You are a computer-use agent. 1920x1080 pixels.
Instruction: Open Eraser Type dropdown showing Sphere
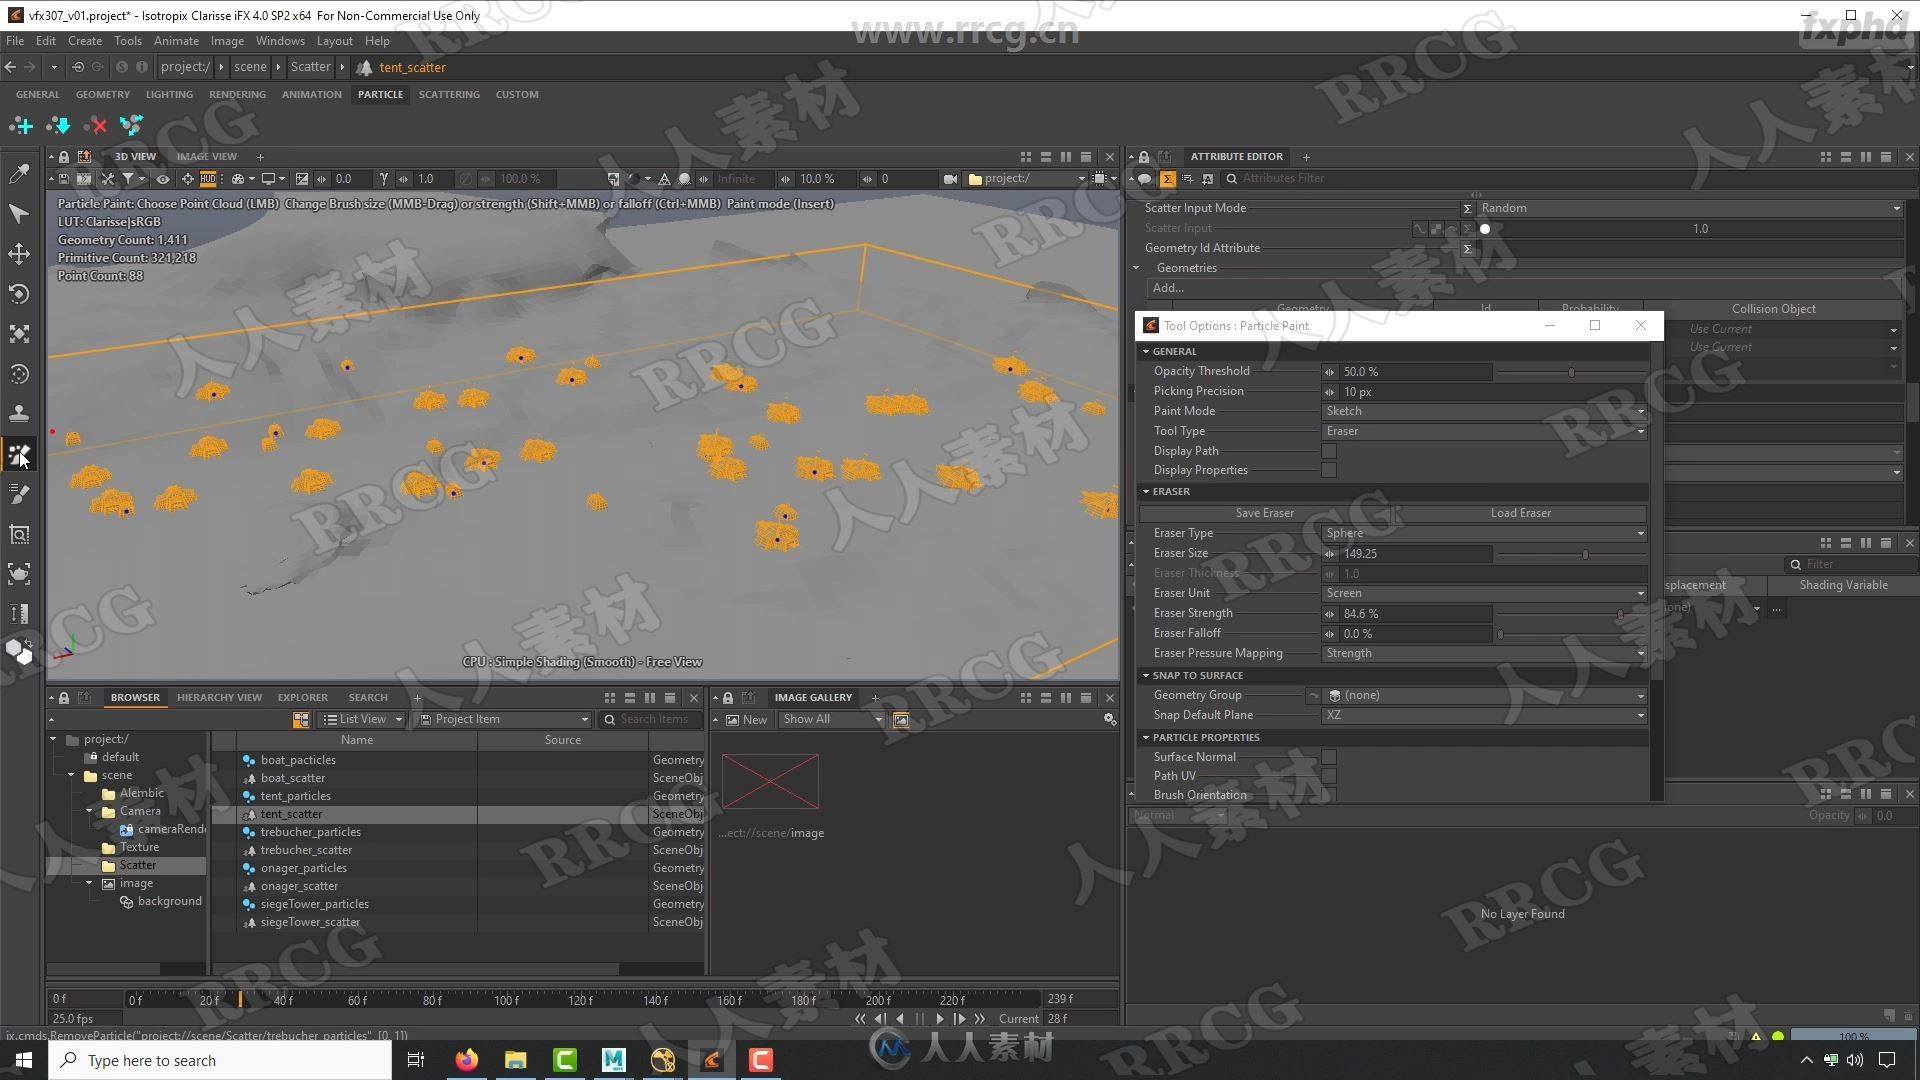[x=1484, y=533]
